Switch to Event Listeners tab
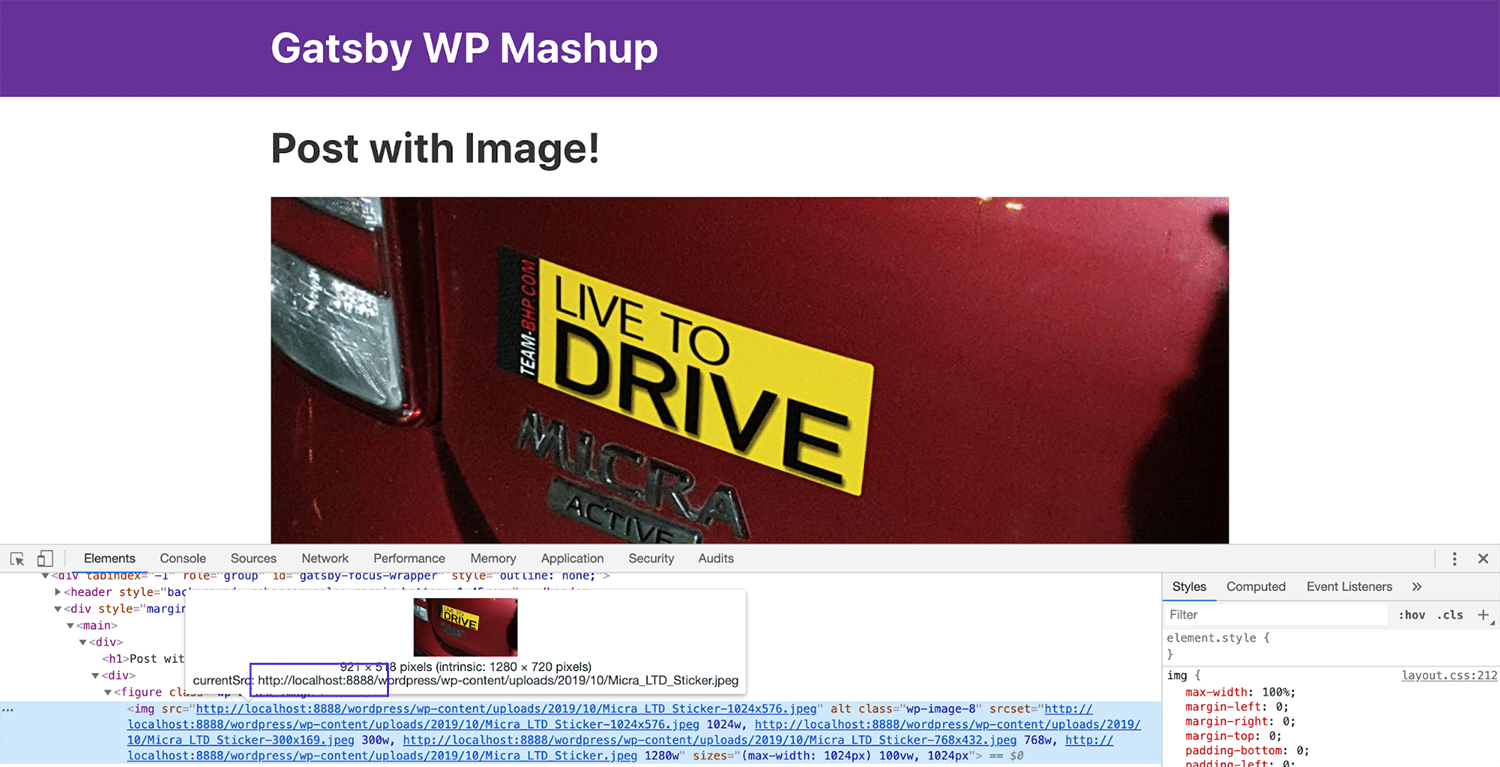Screen dimensions: 1500x767 1349,587
